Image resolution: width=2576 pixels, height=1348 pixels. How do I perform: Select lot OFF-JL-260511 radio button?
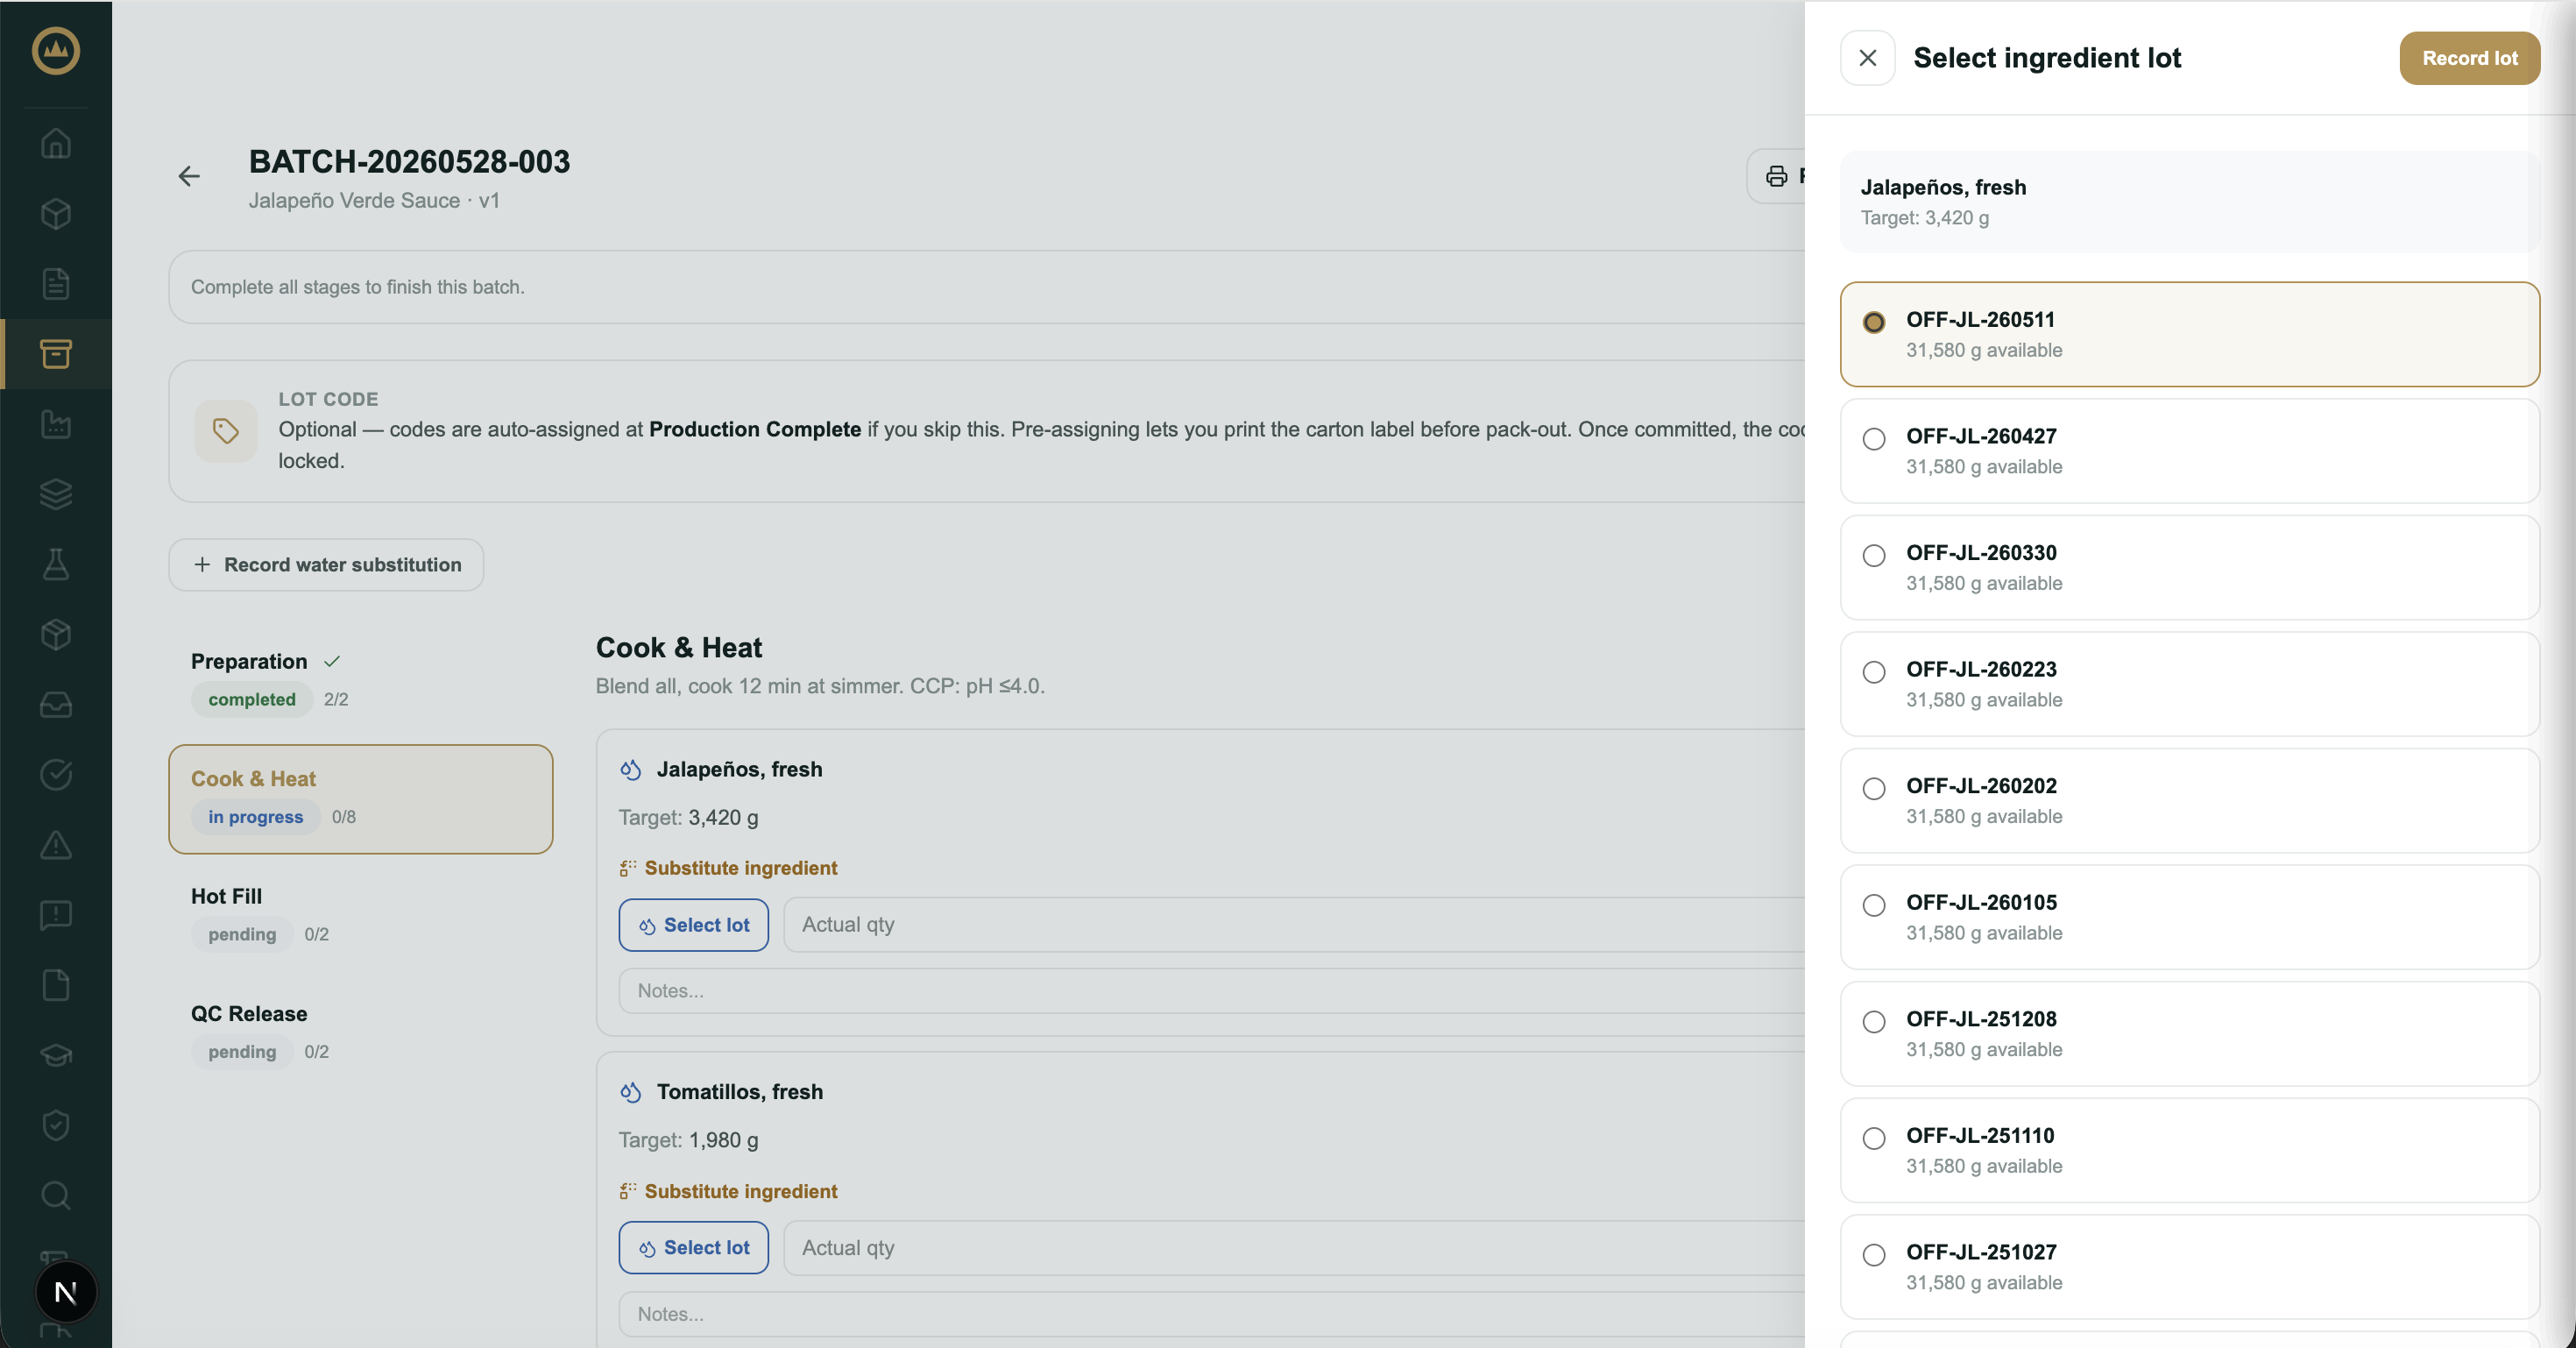click(x=1874, y=322)
